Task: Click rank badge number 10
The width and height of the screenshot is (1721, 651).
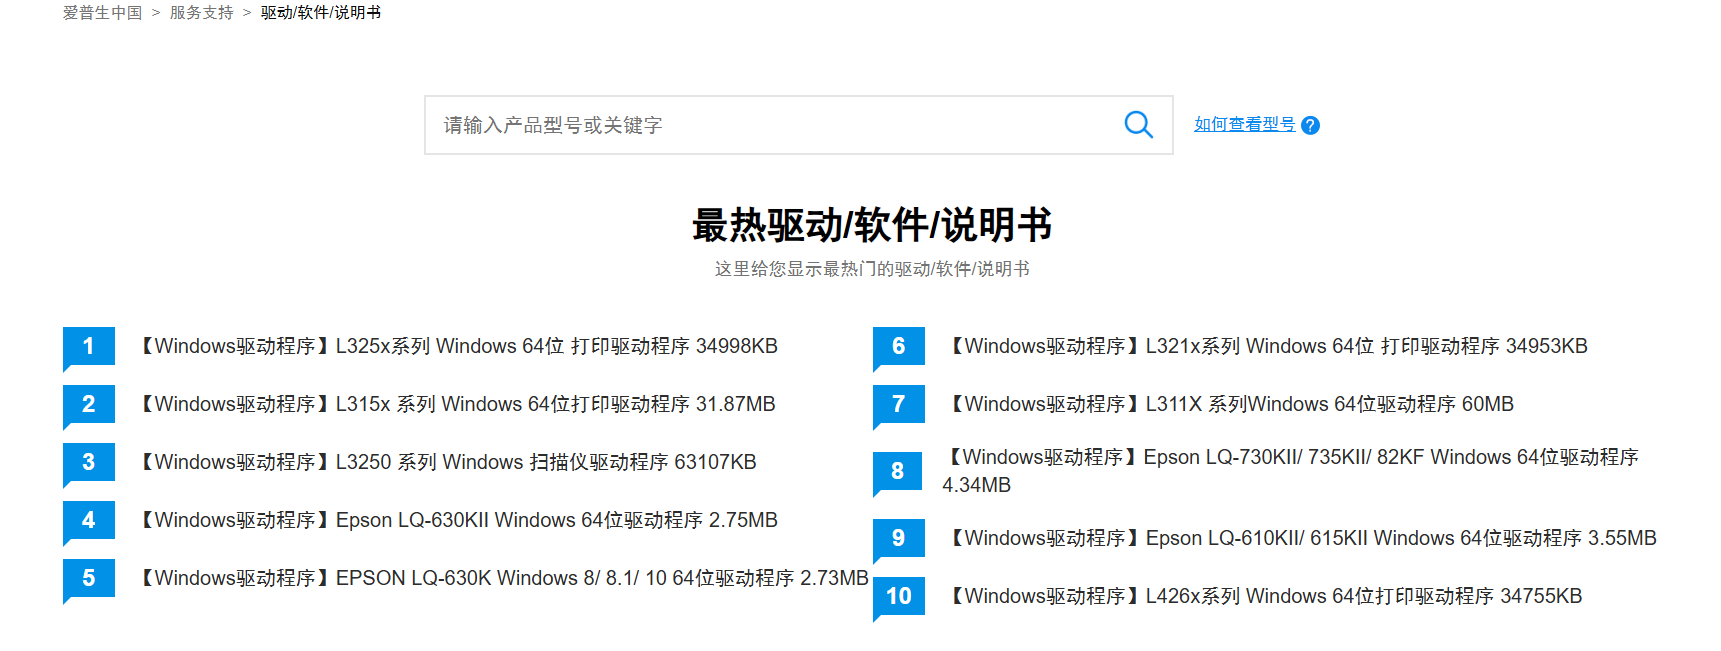Action: [899, 597]
